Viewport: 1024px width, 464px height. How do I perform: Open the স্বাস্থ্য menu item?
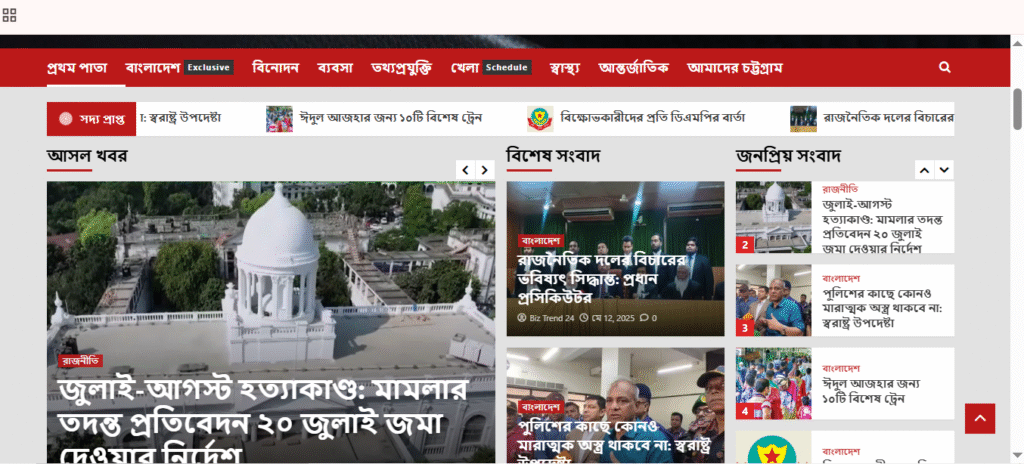click(x=565, y=67)
